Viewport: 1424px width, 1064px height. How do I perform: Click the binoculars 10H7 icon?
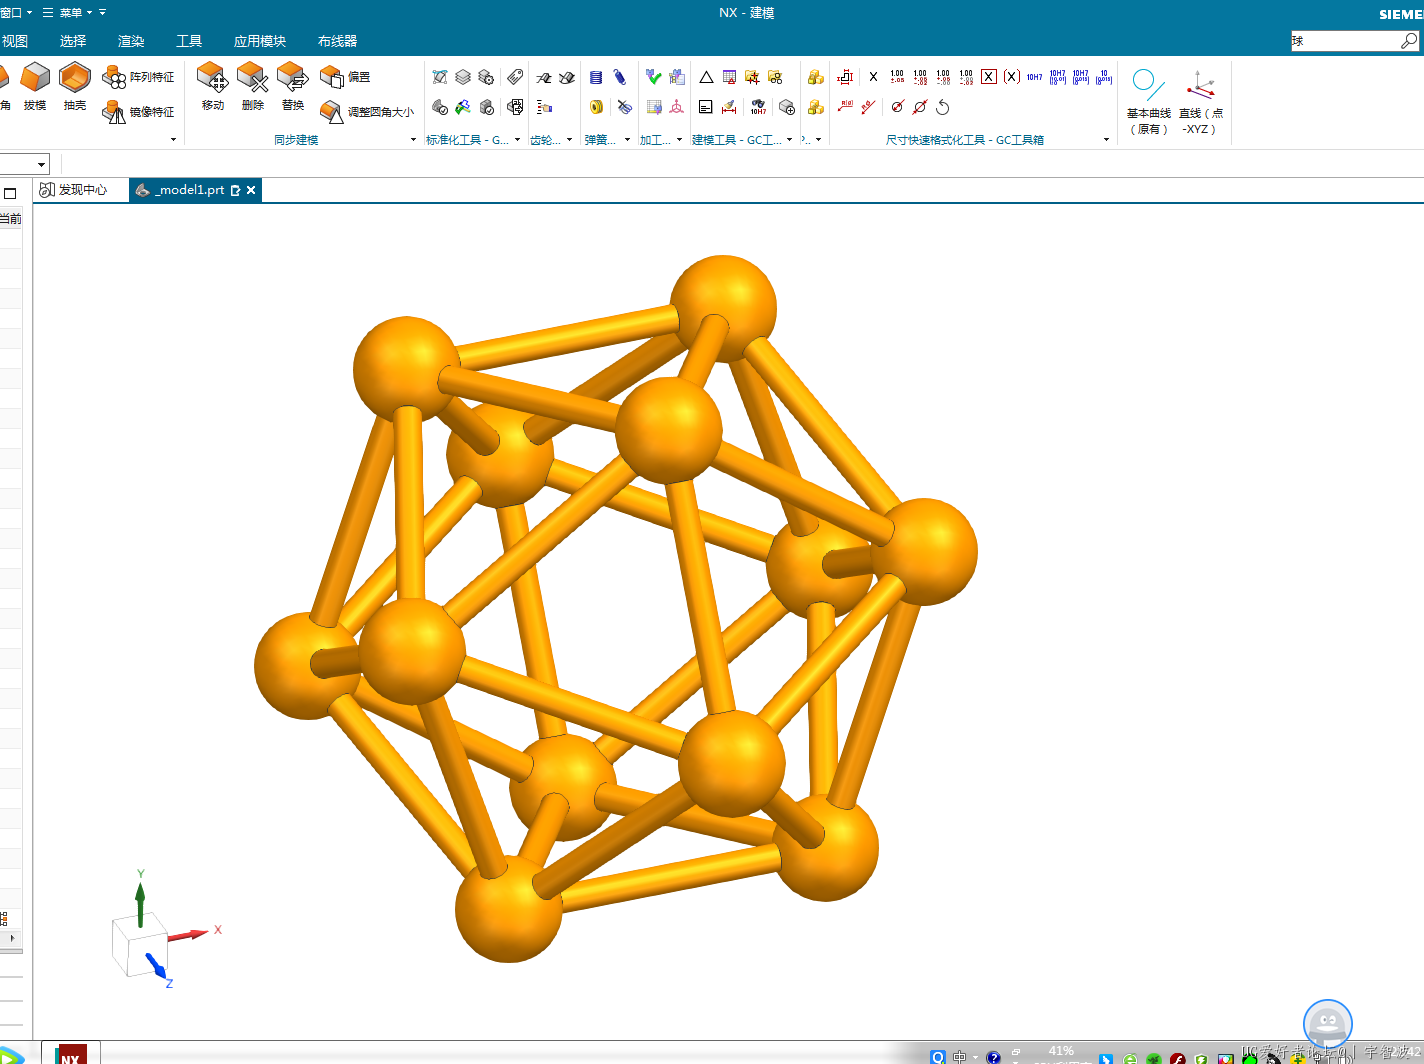pos(758,107)
